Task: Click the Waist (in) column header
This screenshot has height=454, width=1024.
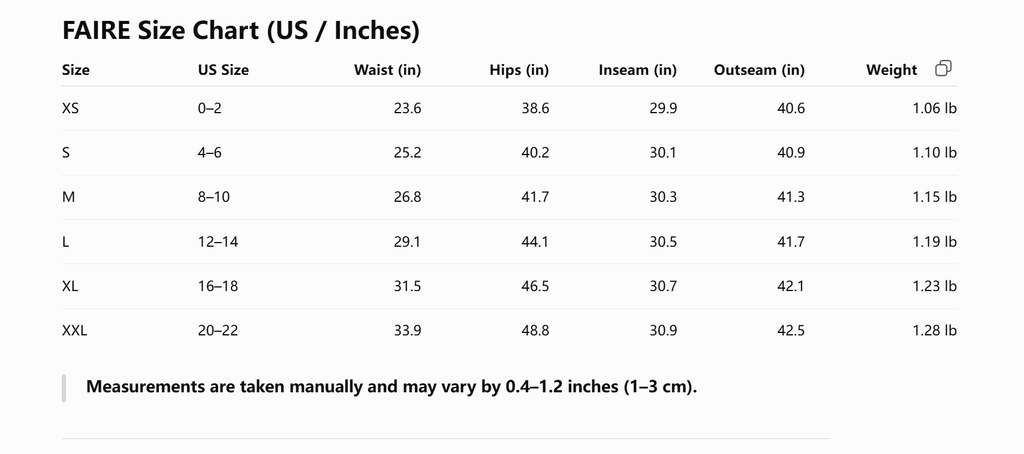Action: click(x=387, y=70)
